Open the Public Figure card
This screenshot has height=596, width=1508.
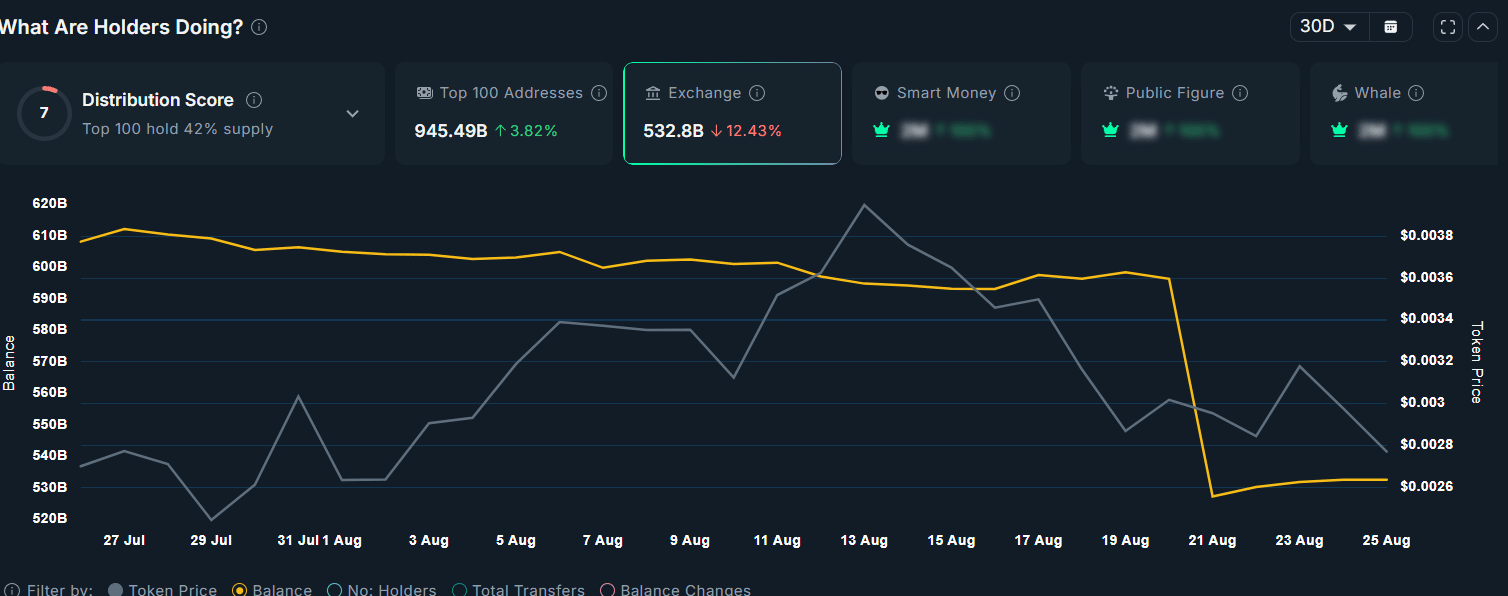1190,113
